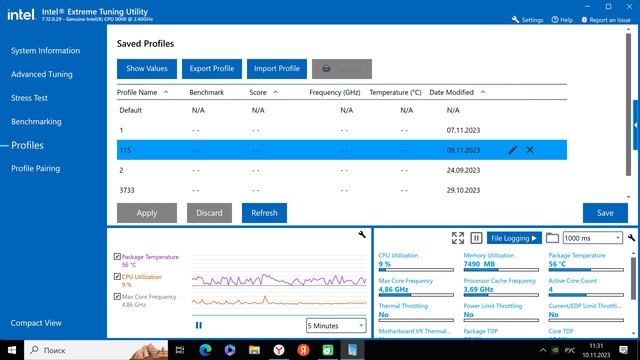Go to Advanced Tuning

coord(42,74)
